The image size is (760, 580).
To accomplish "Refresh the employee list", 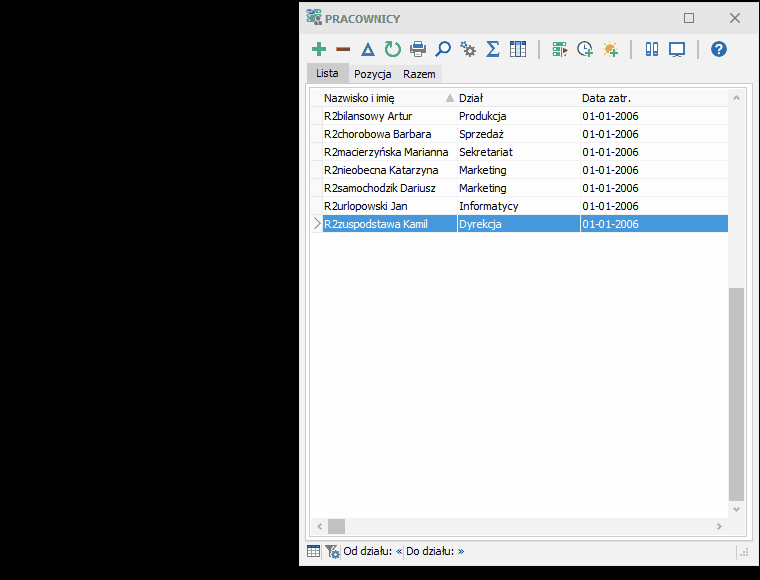I will (393, 49).
